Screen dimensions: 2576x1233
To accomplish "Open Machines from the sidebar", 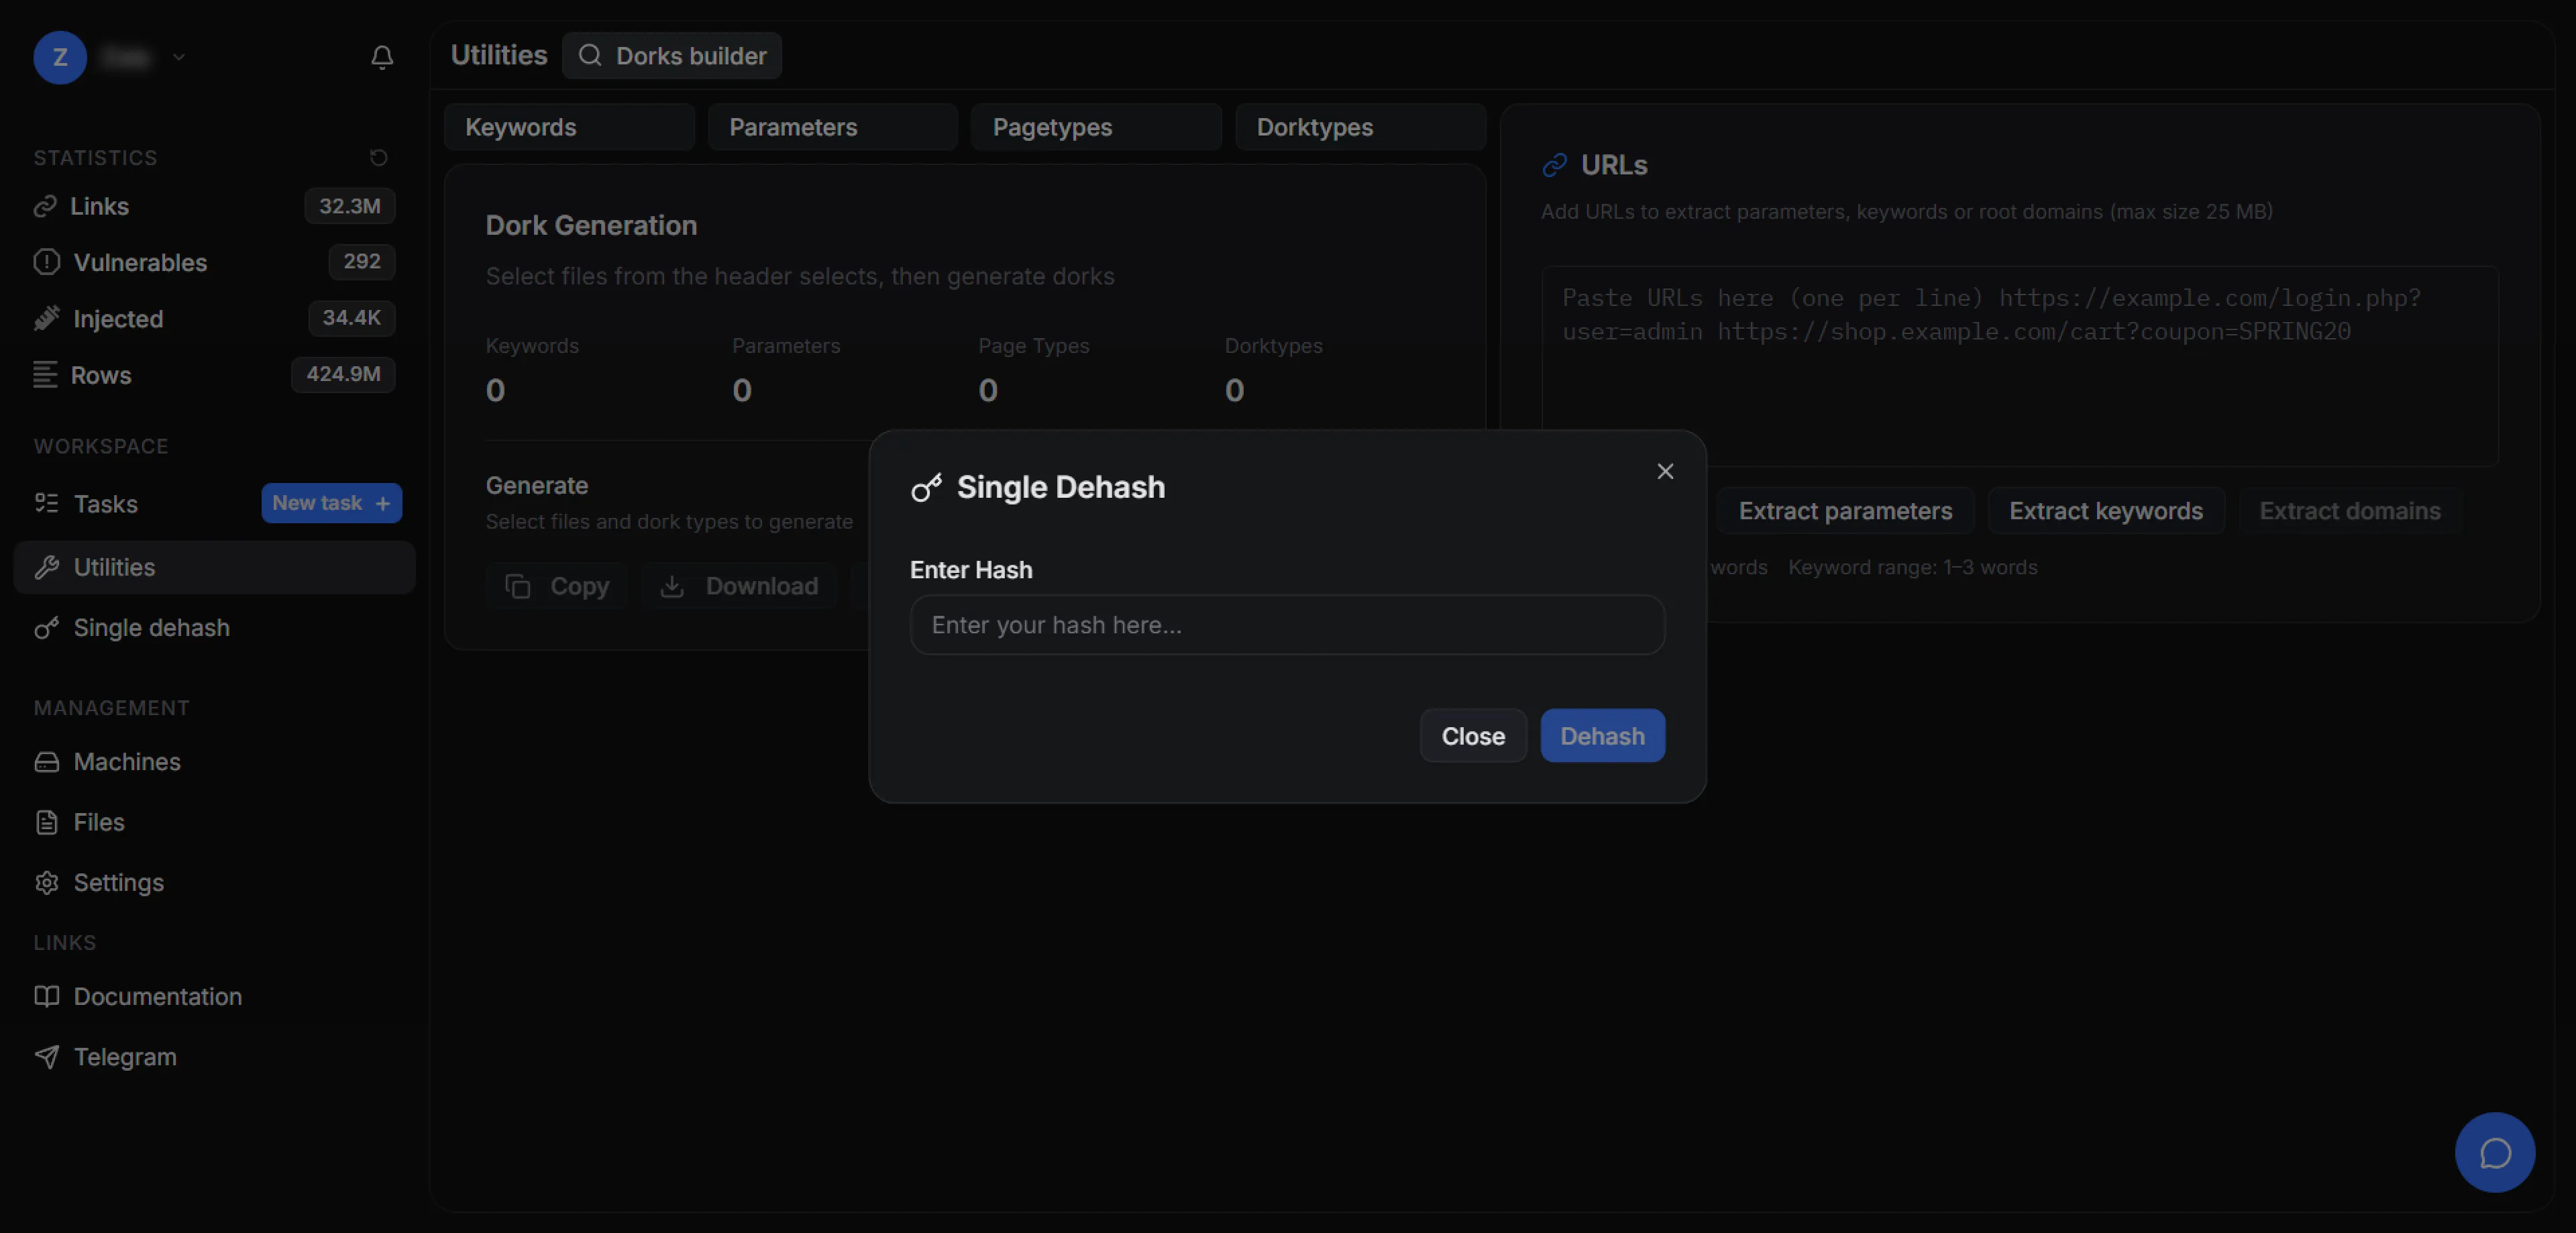I will click(126, 761).
